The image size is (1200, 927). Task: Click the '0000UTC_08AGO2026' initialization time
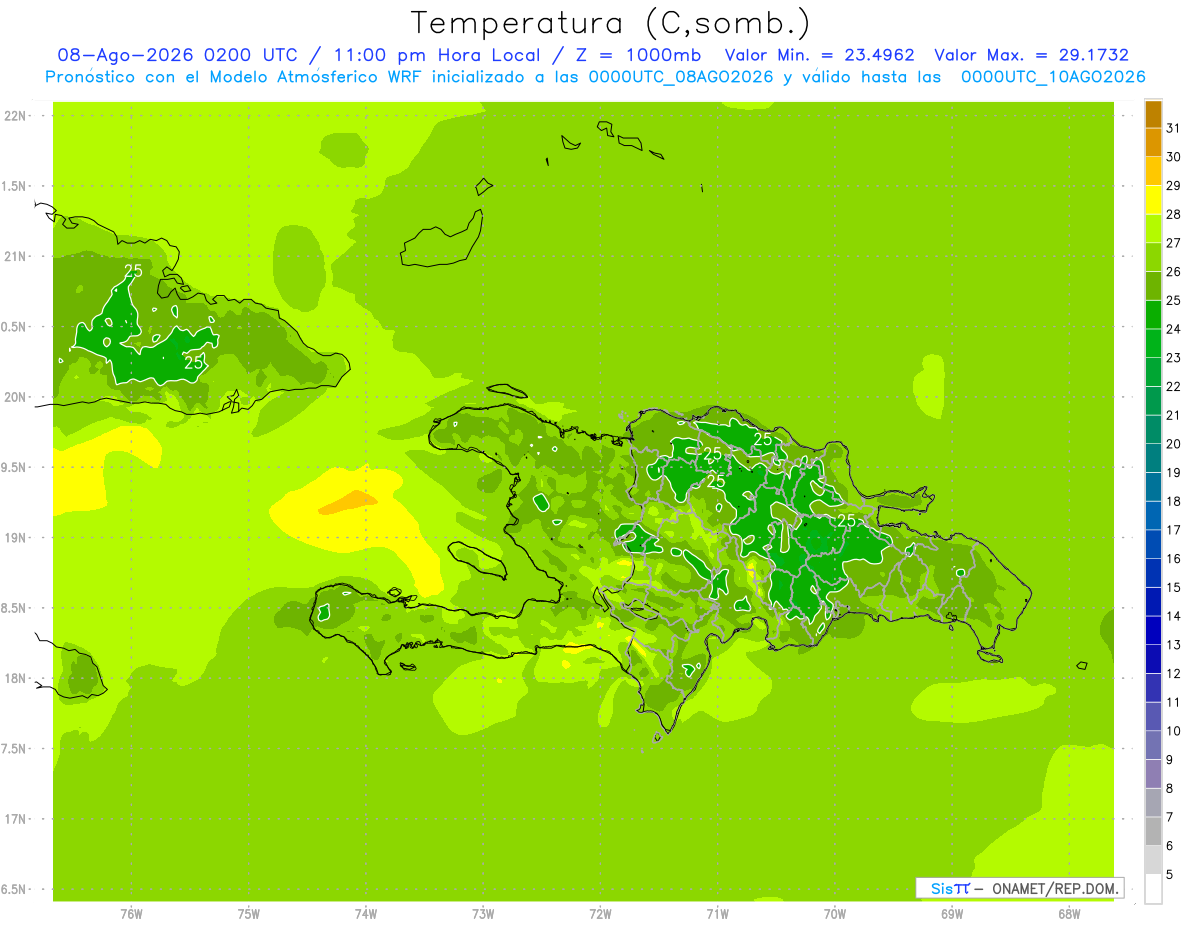point(681,77)
